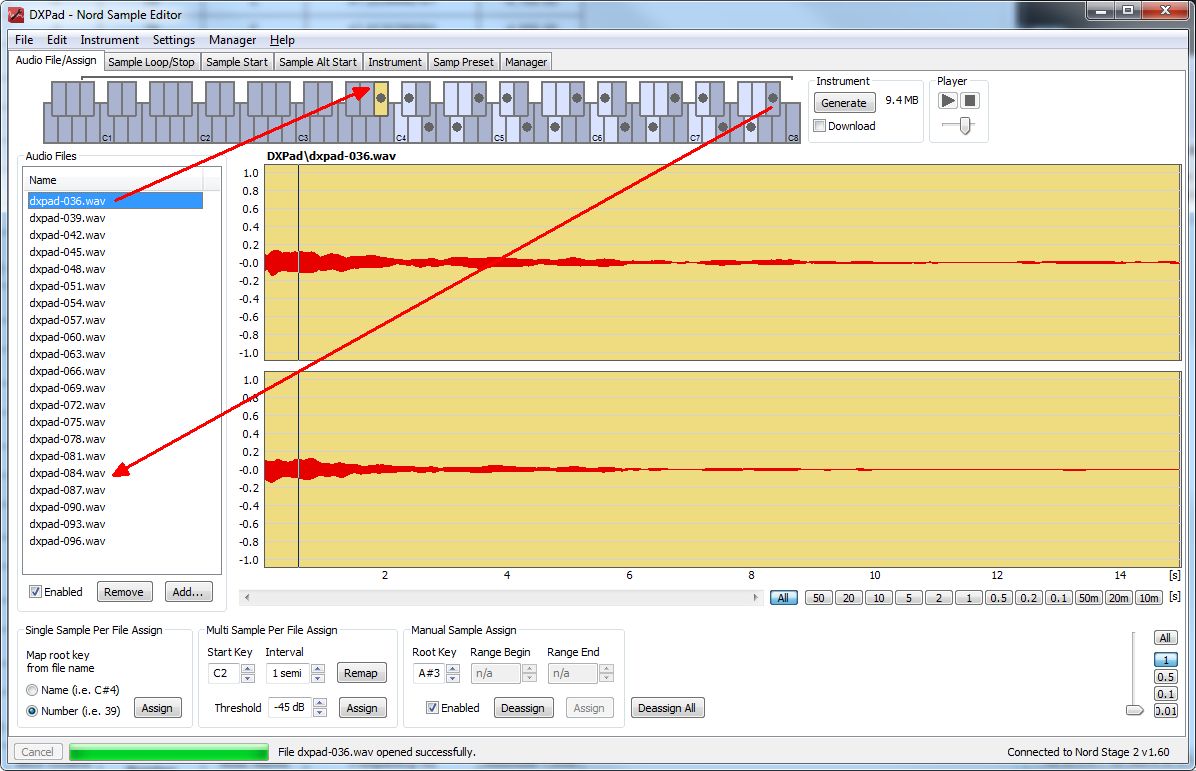Open the Instrument menu
Screen dimensions: 1196x771
coord(109,40)
